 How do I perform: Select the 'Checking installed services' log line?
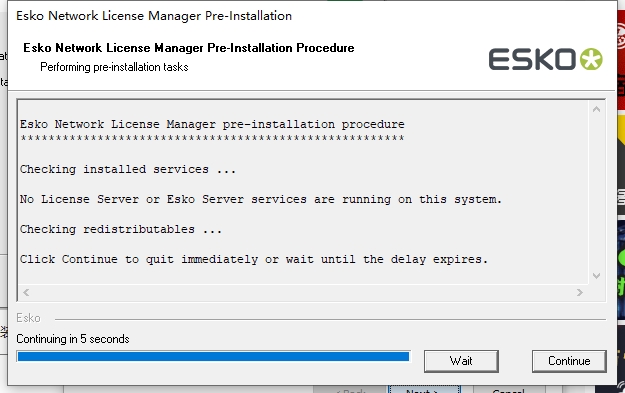128,169
